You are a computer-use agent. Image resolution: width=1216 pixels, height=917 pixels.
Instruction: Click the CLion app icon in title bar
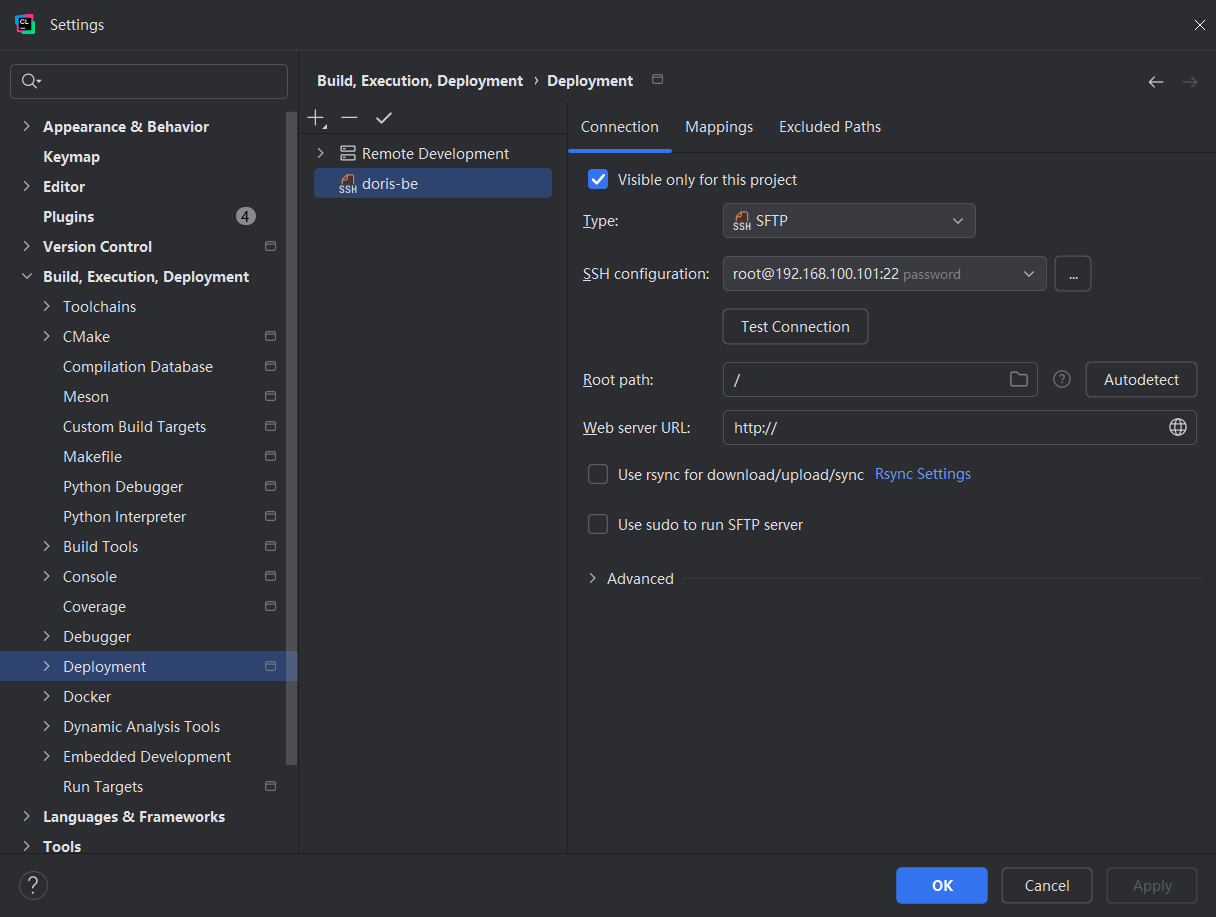click(25, 24)
